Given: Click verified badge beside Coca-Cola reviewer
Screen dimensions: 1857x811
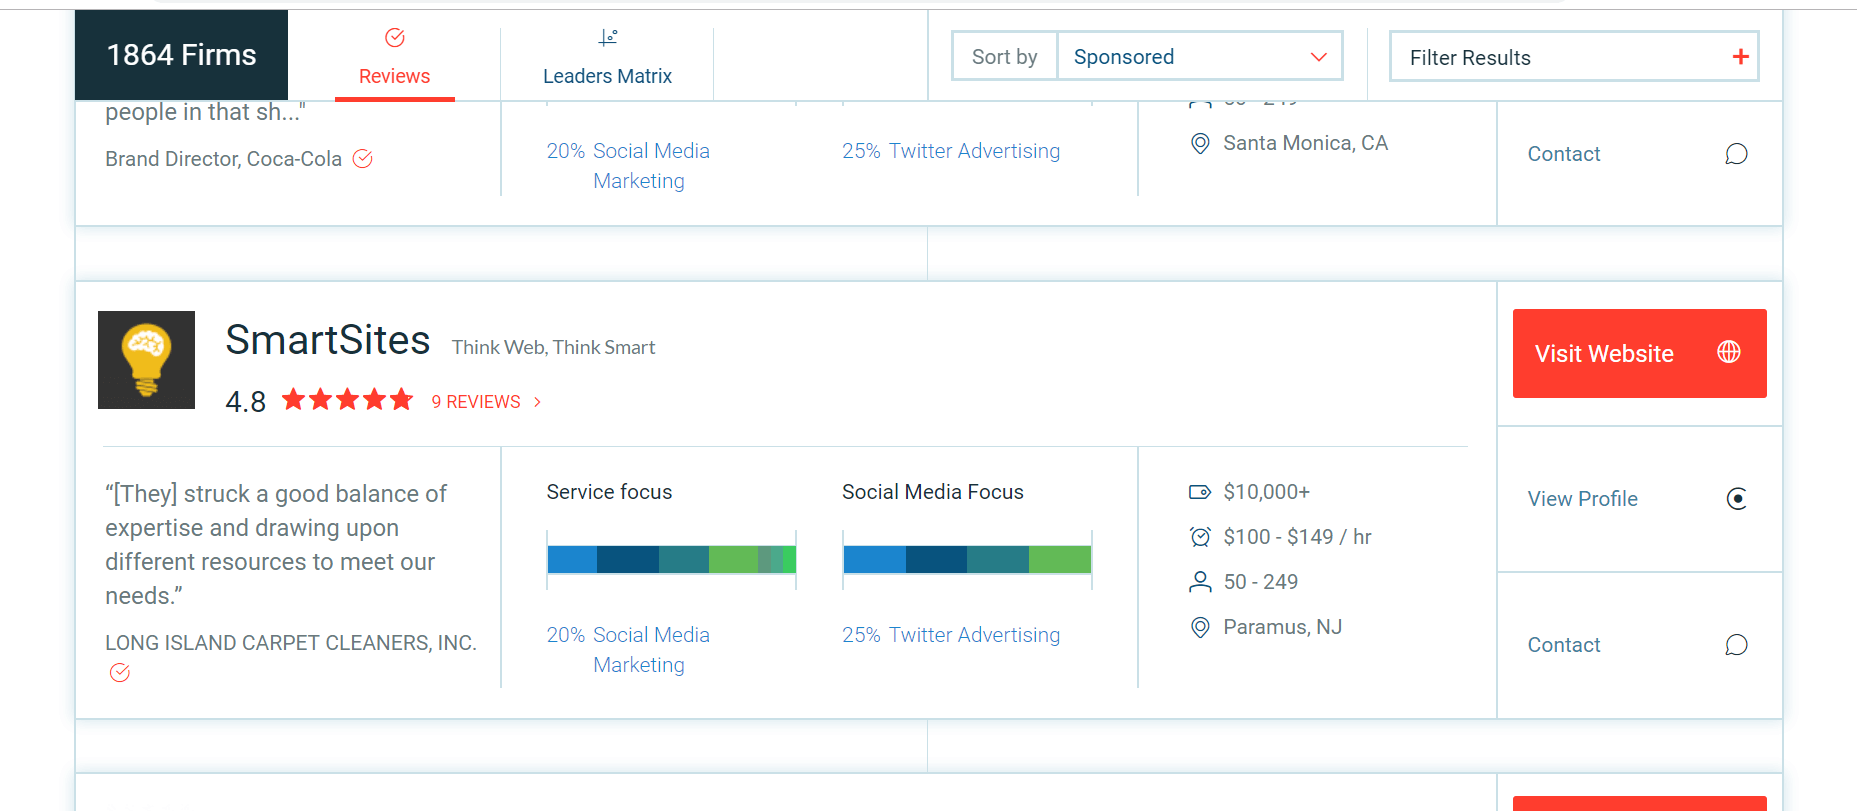Looking at the screenshot, I should coord(363,159).
